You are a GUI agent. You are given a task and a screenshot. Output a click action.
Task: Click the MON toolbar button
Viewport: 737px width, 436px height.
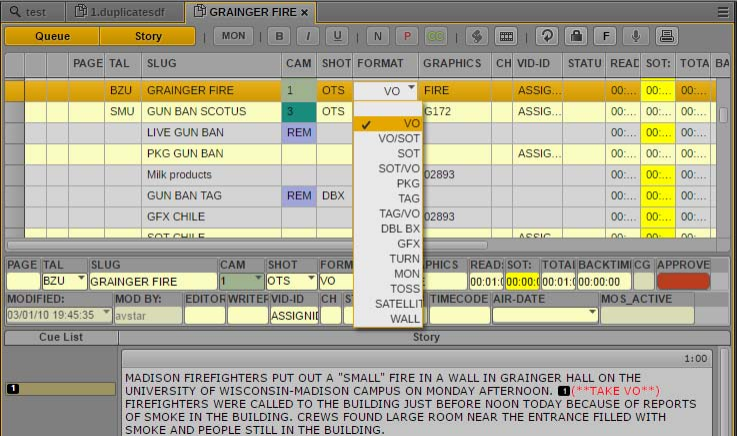[x=234, y=36]
